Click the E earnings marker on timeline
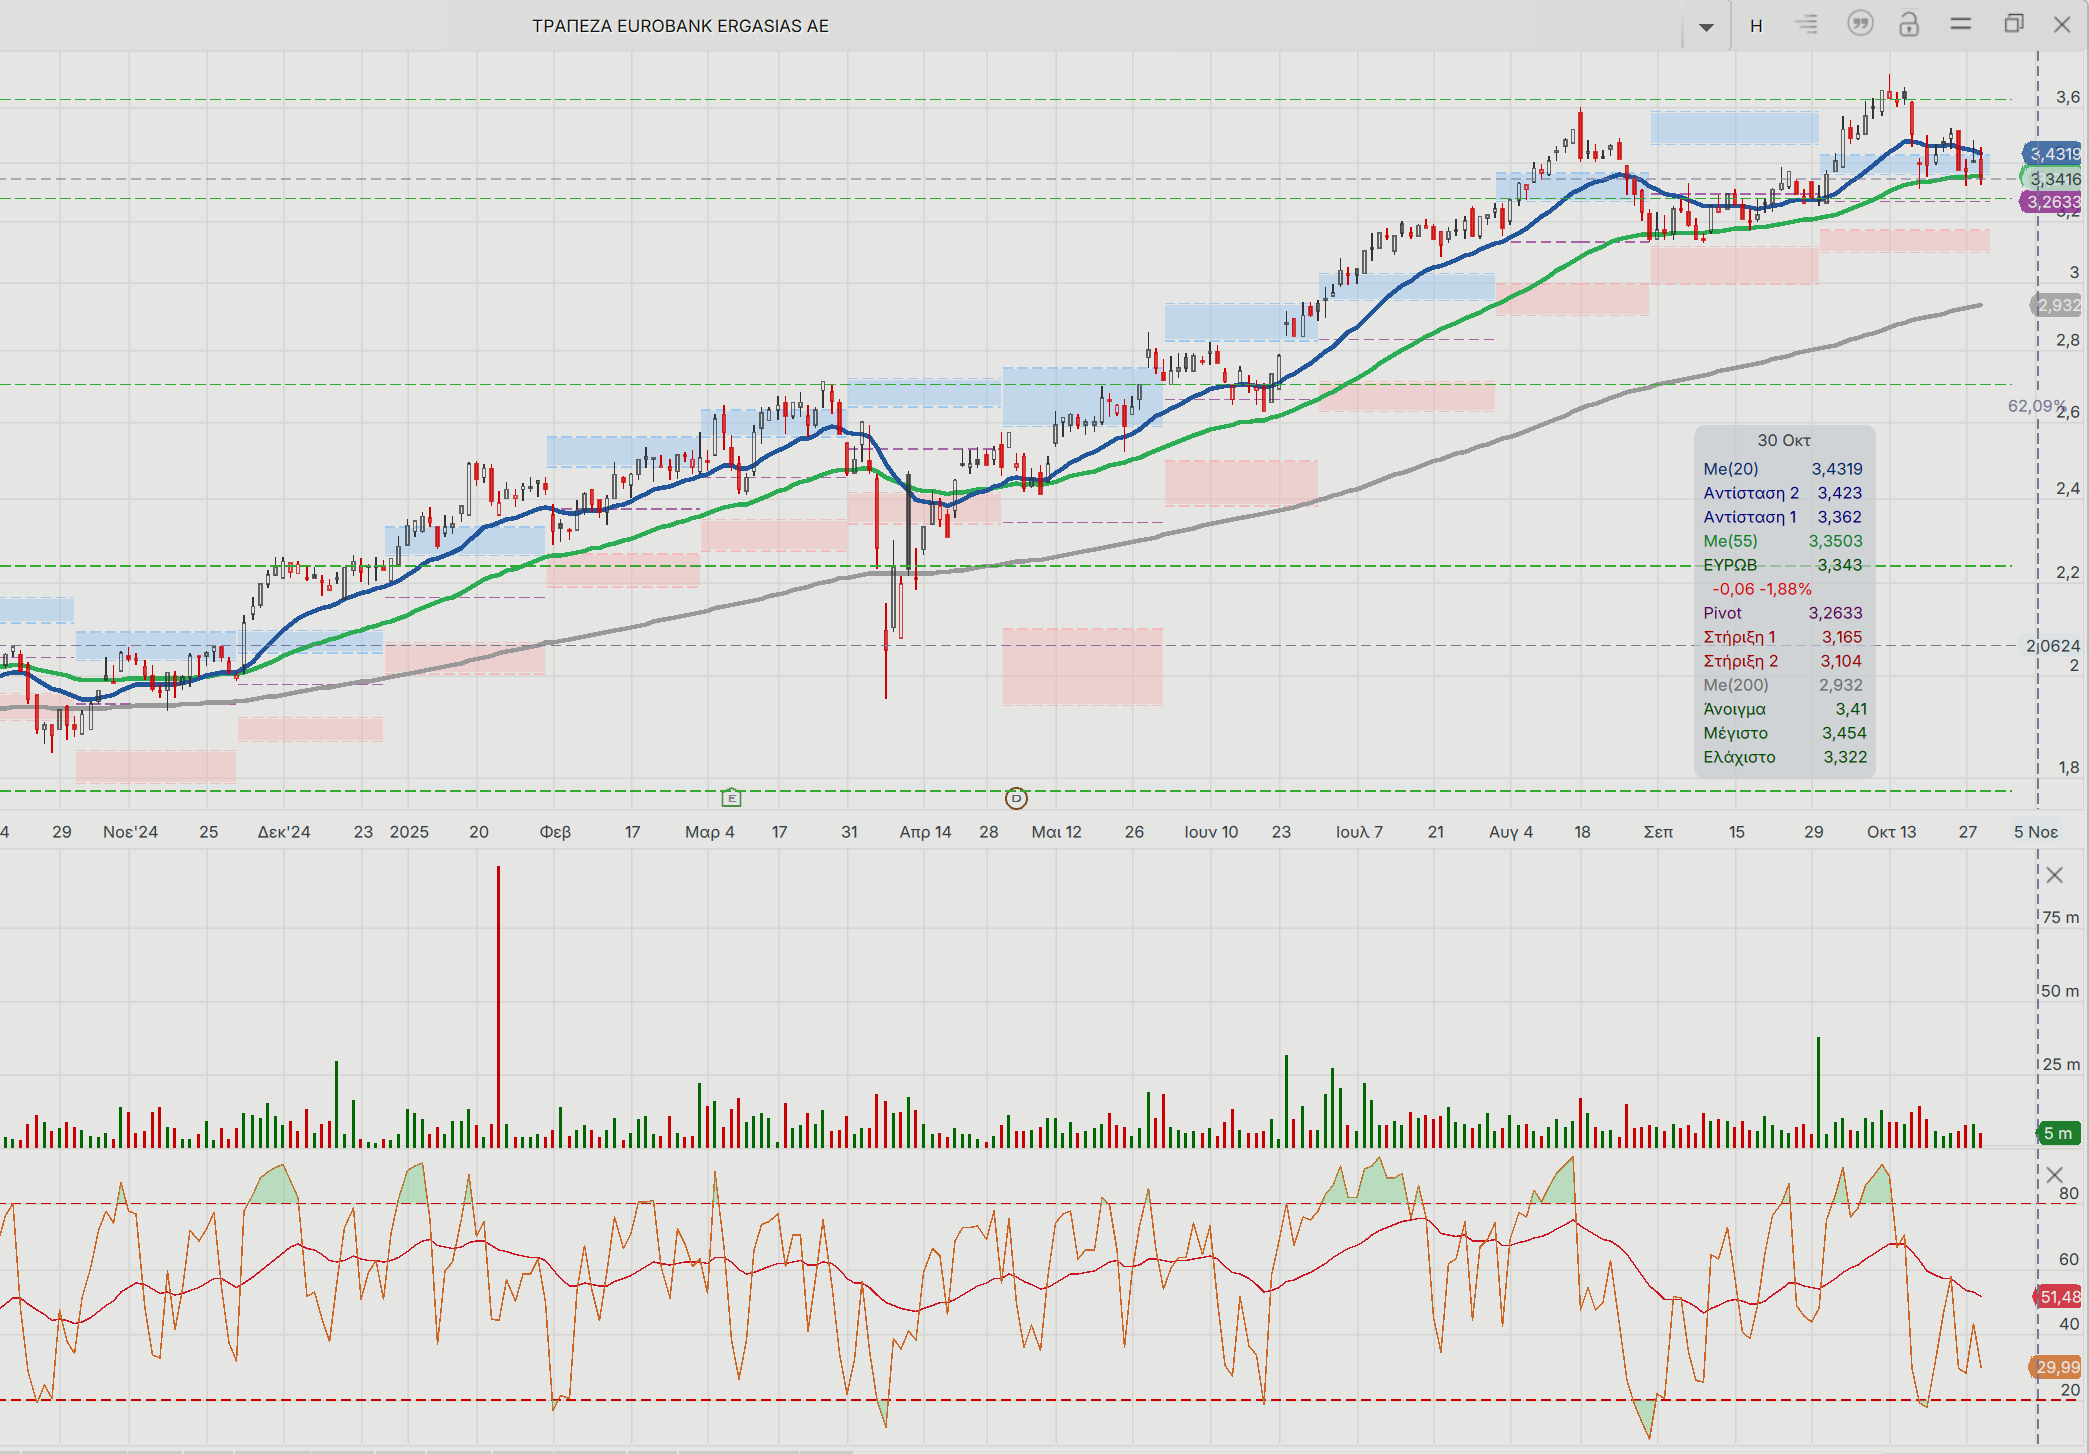The width and height of the screenshot is (2089, 1454). pyautogui.click(x=732, y=798)
